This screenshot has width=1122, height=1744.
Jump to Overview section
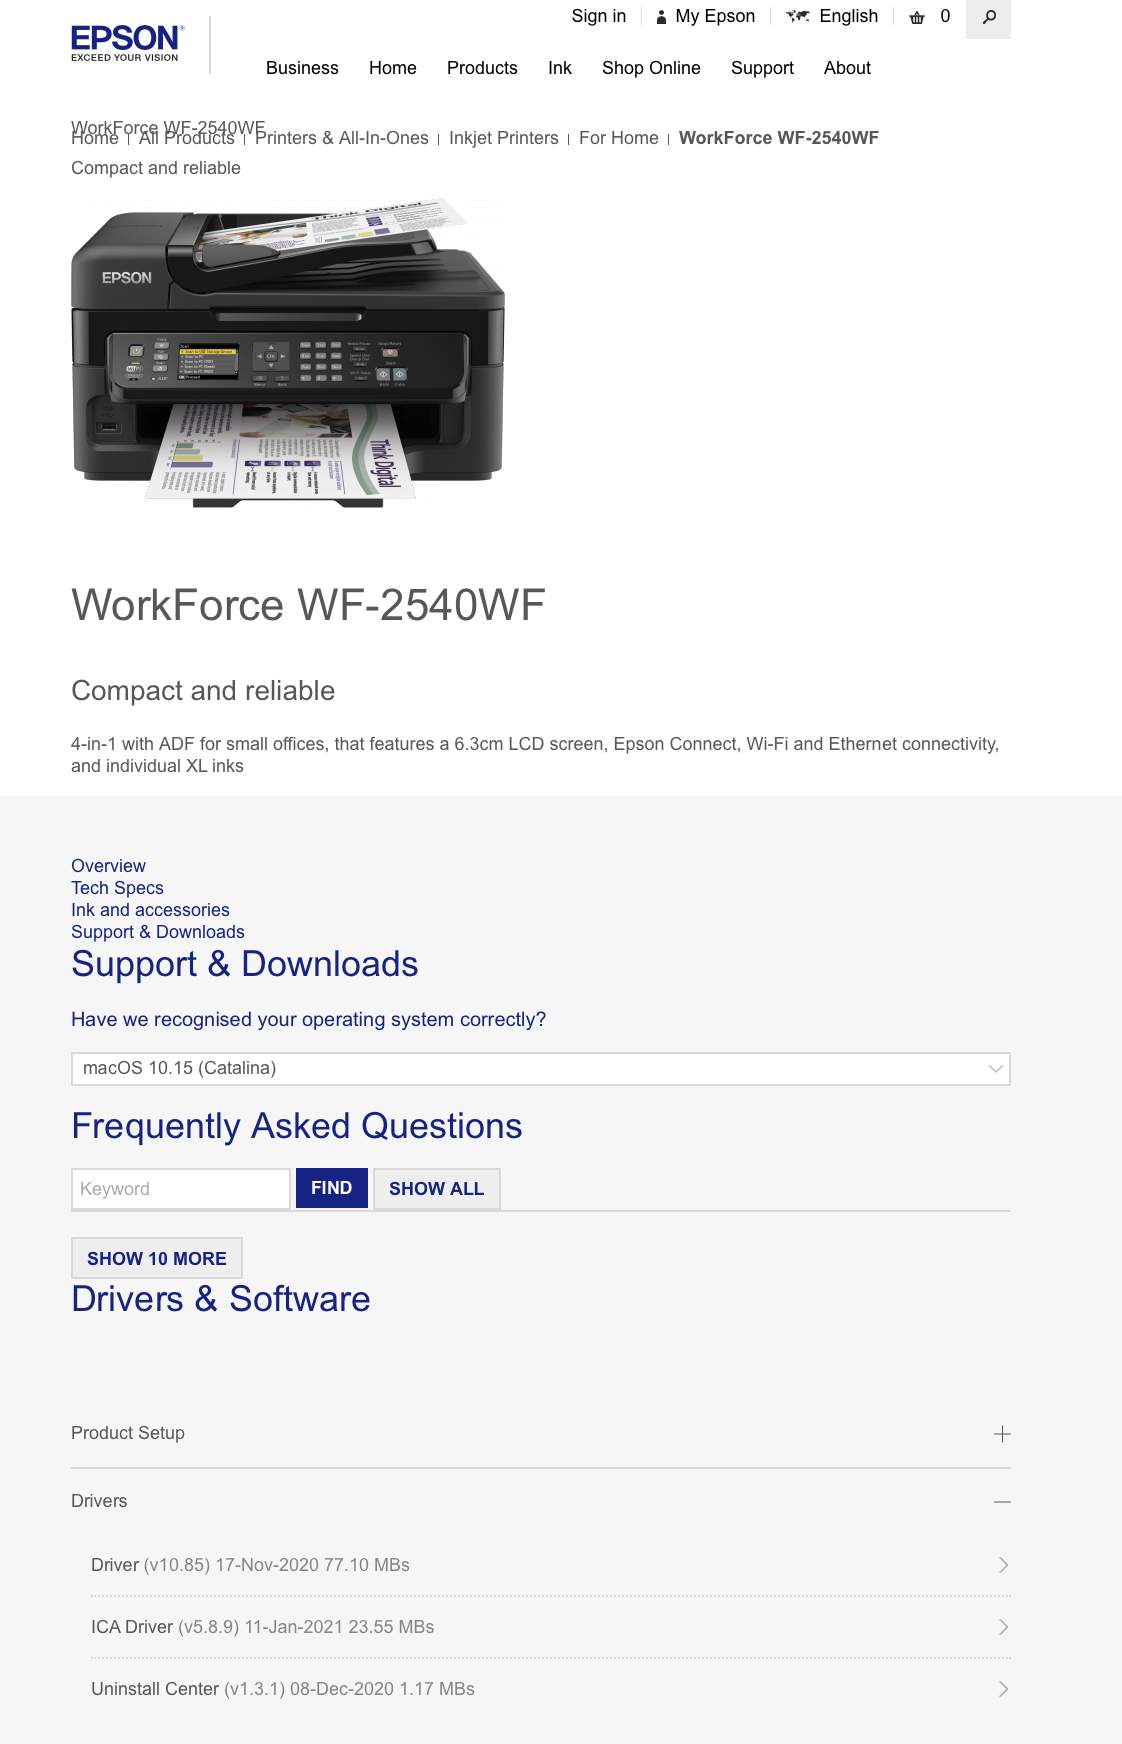[108, 866]
